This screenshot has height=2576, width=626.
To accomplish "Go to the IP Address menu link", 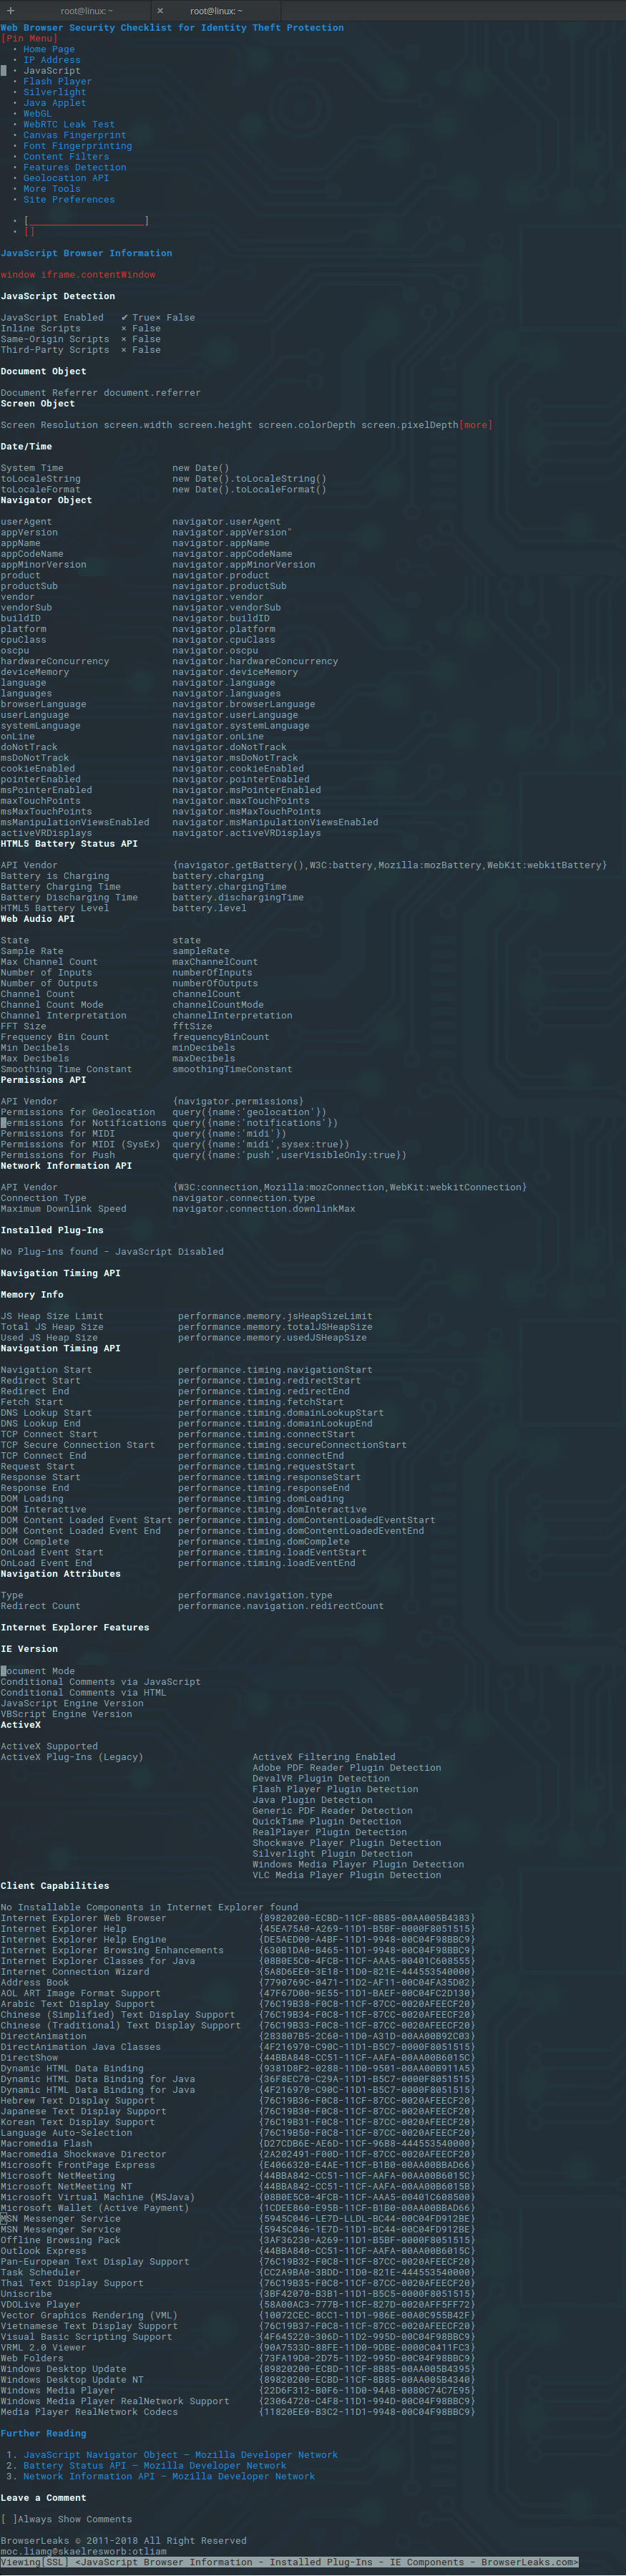I will tap(52, 60).
